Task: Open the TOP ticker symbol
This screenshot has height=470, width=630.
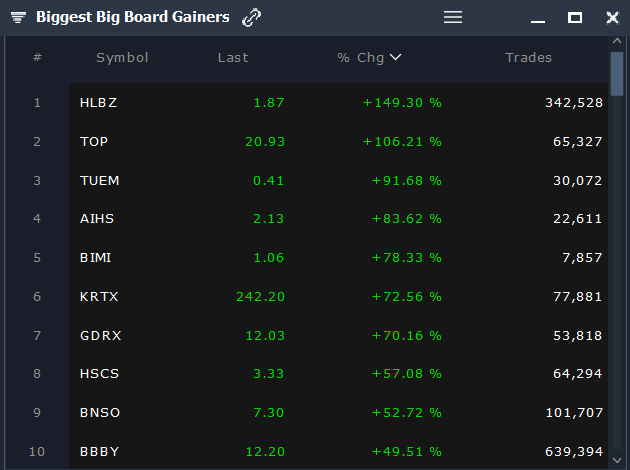Action: pyautogui.click(x=94, y=141)
